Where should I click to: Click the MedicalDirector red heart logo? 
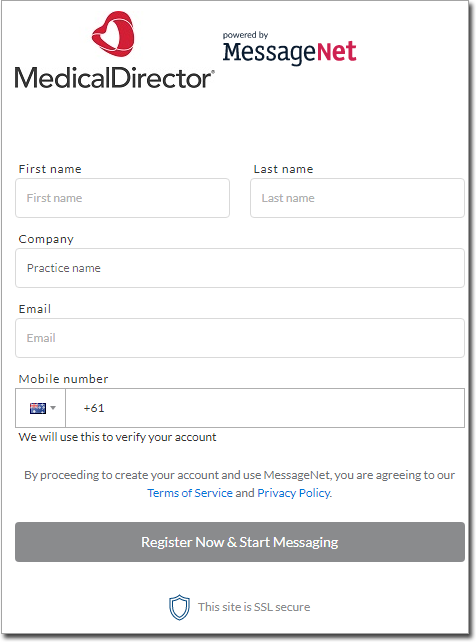coord(113,34)
